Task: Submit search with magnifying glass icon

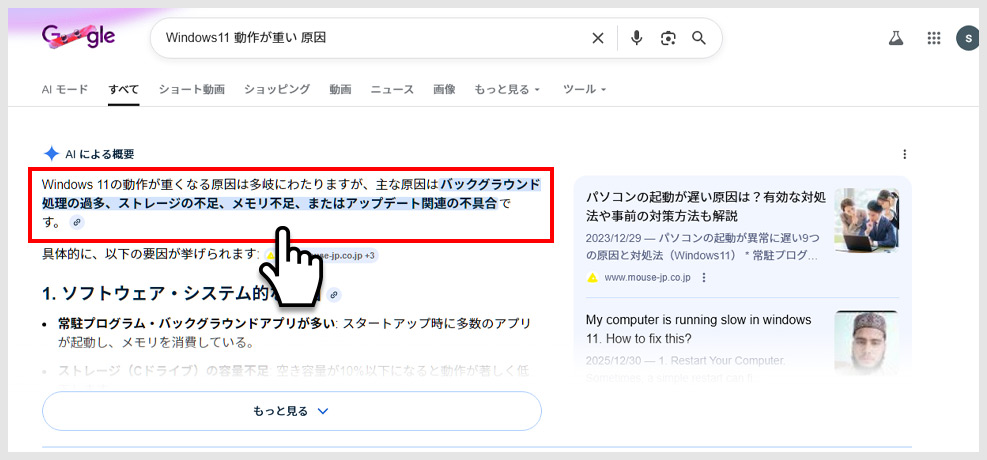Action: click(x=699, y=38)
